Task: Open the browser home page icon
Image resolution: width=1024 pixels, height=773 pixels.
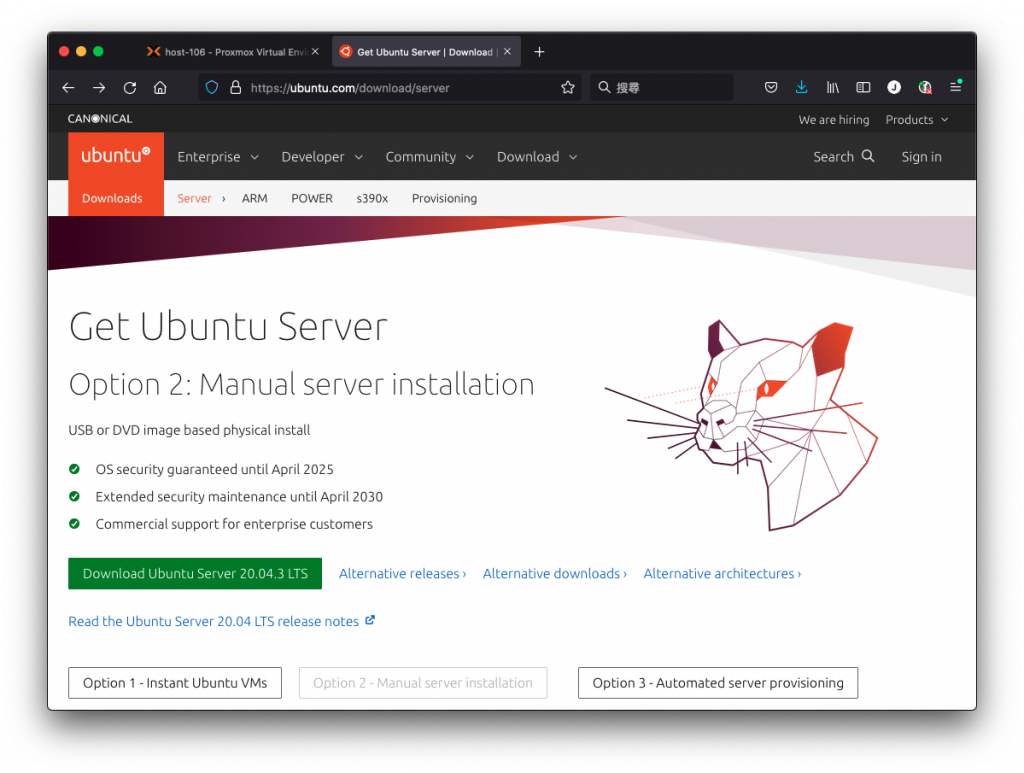Action: (x=160, y=87)
